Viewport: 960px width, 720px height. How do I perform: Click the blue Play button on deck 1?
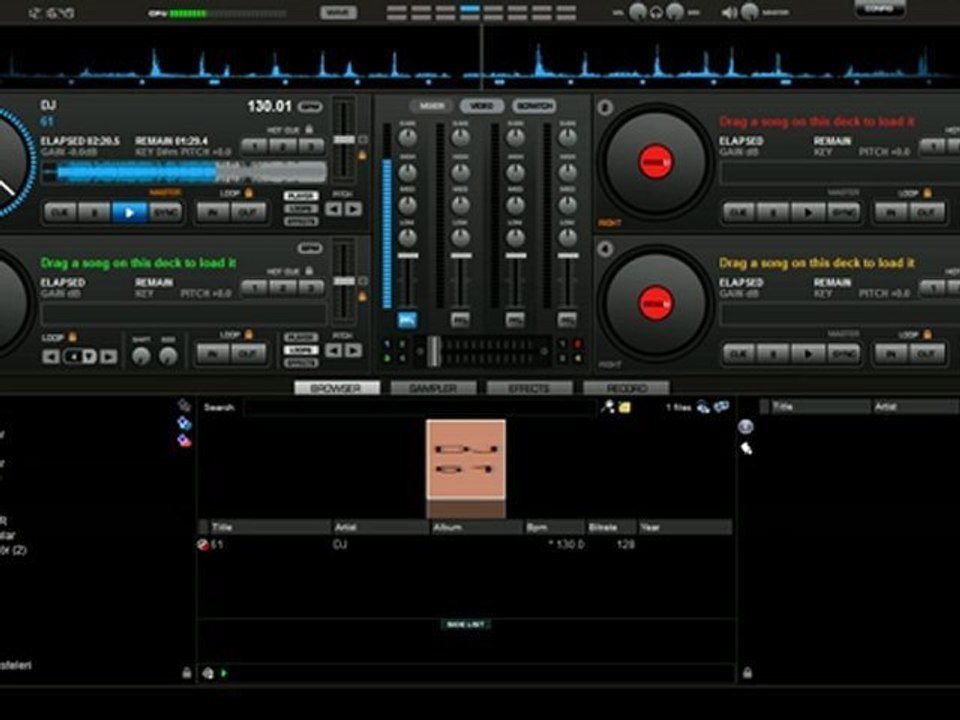[129, 212]
